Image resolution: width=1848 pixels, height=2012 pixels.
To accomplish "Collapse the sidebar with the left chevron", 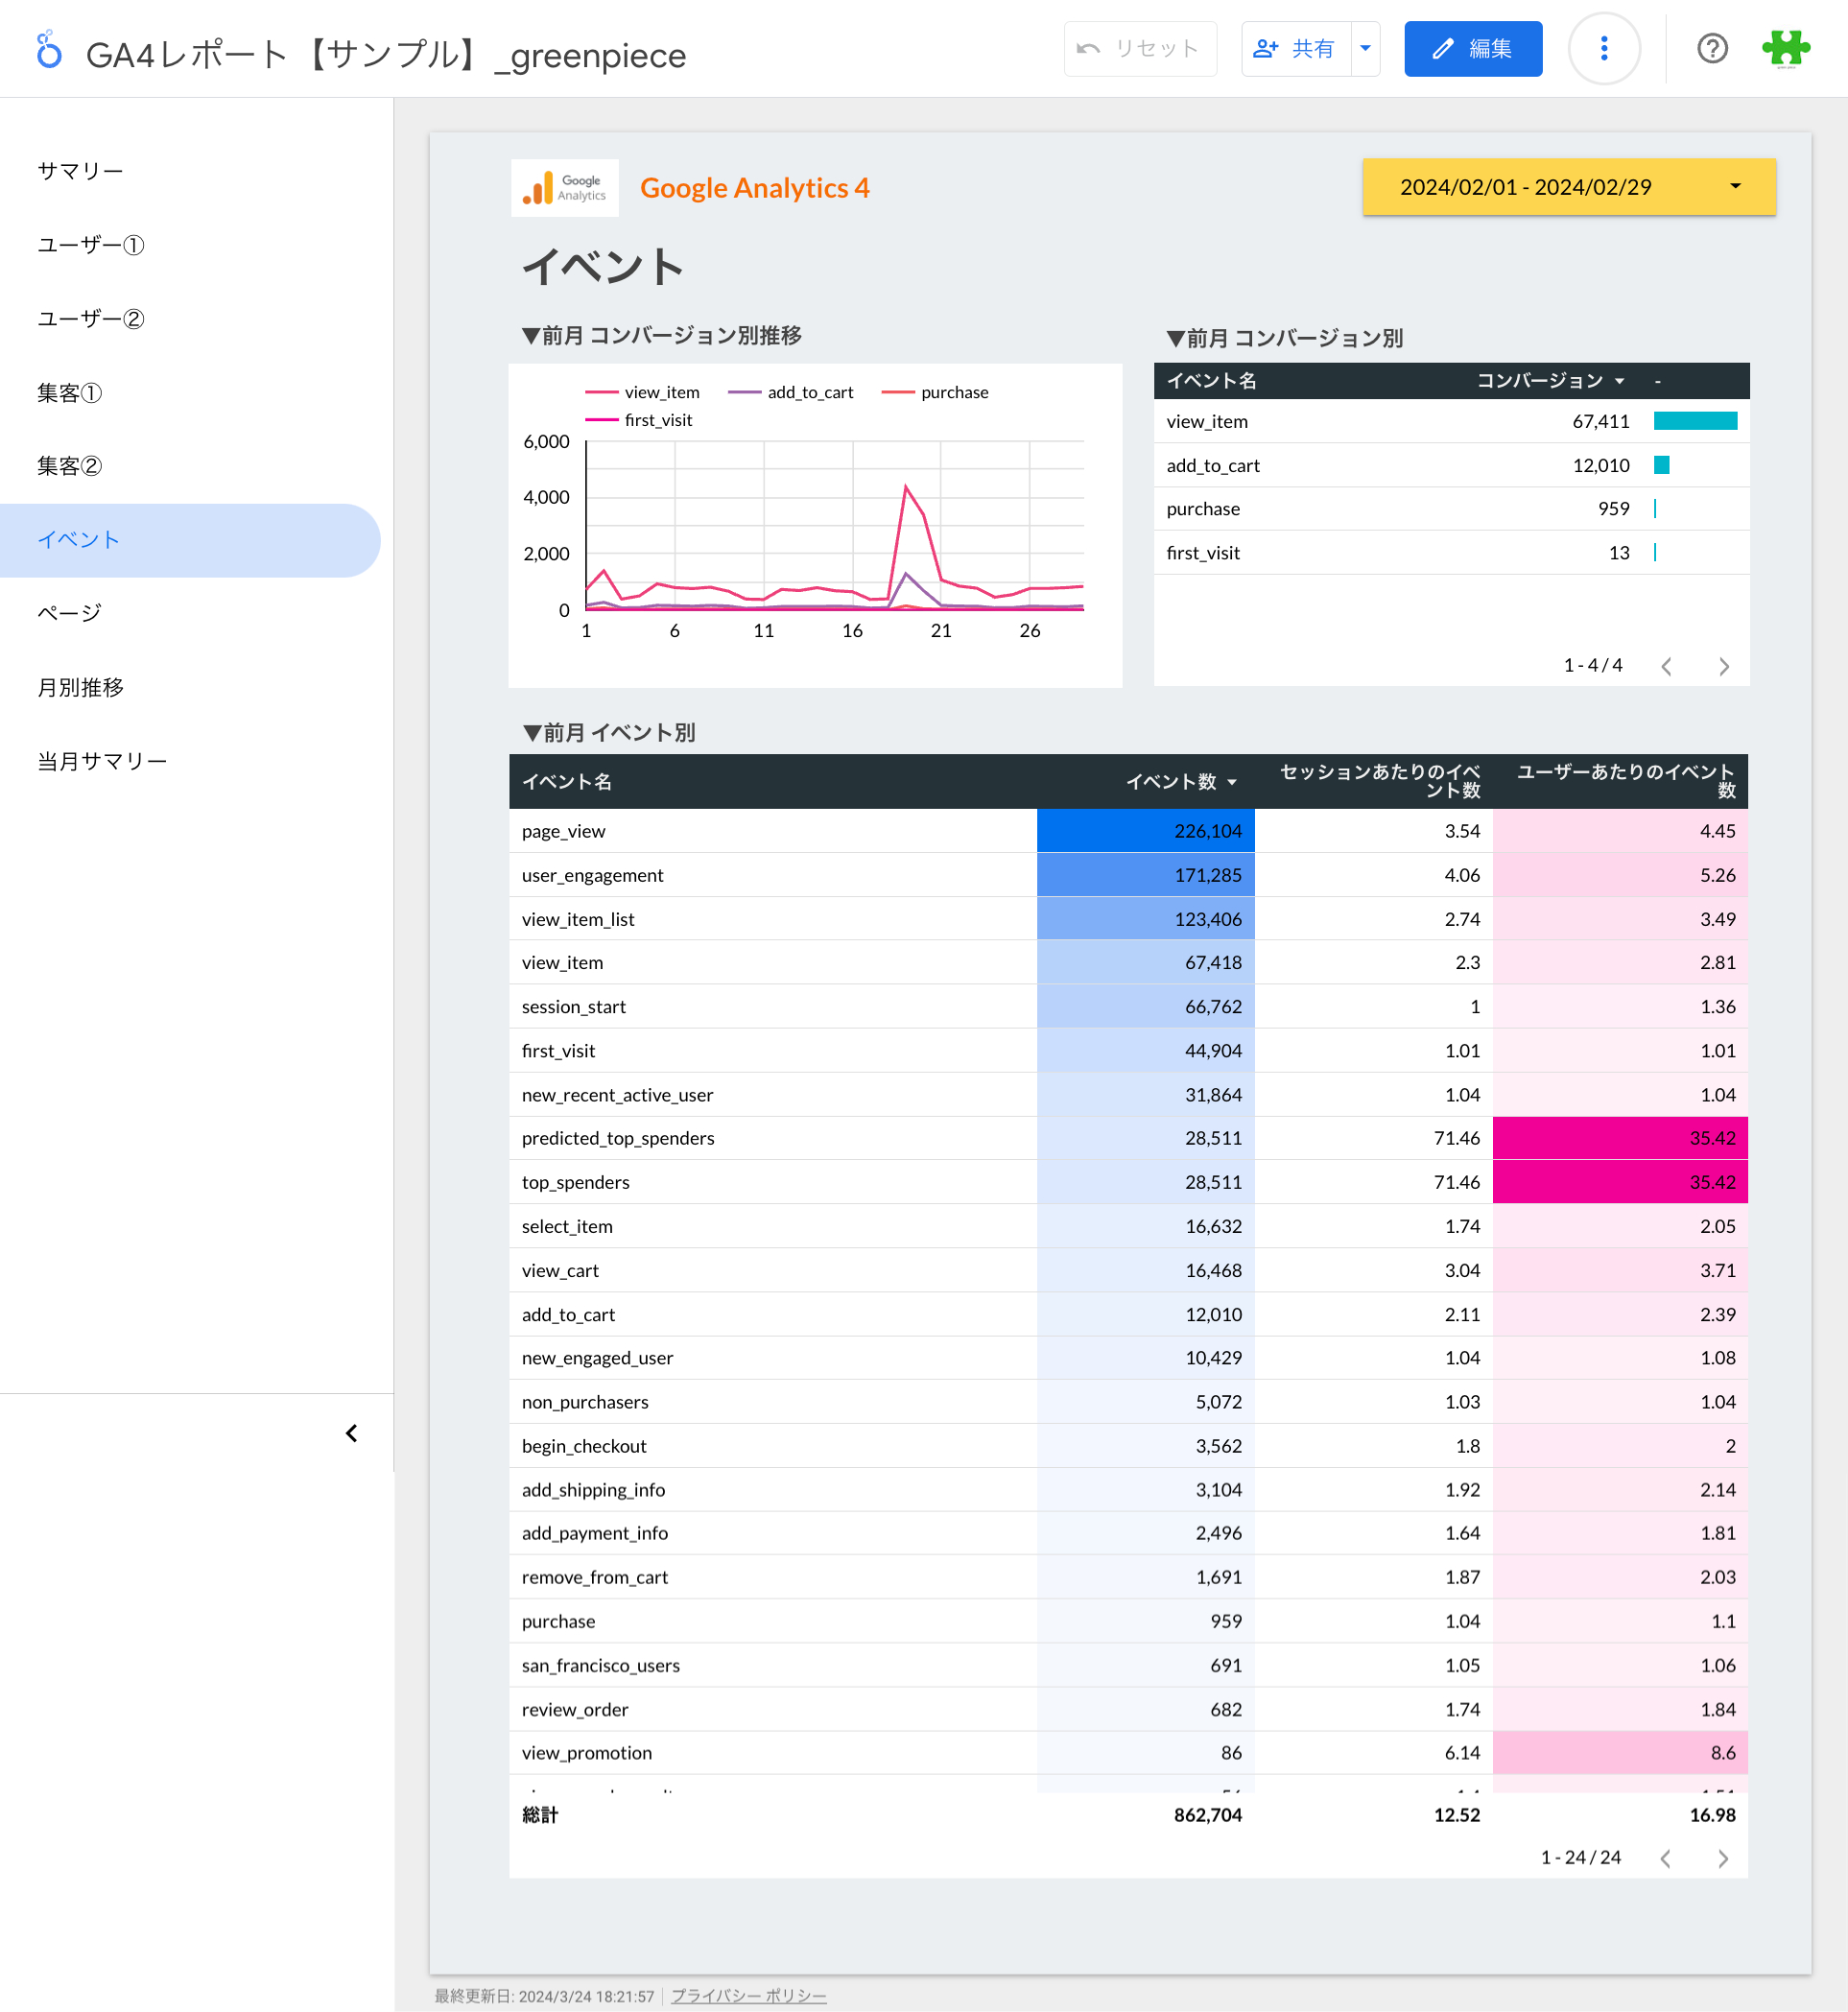I will [x=351, y=1433].
